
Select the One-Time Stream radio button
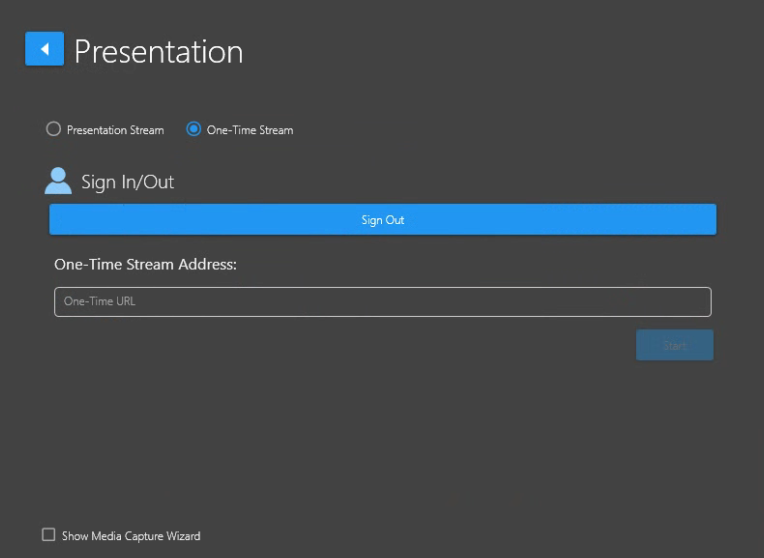coord(194,129)
